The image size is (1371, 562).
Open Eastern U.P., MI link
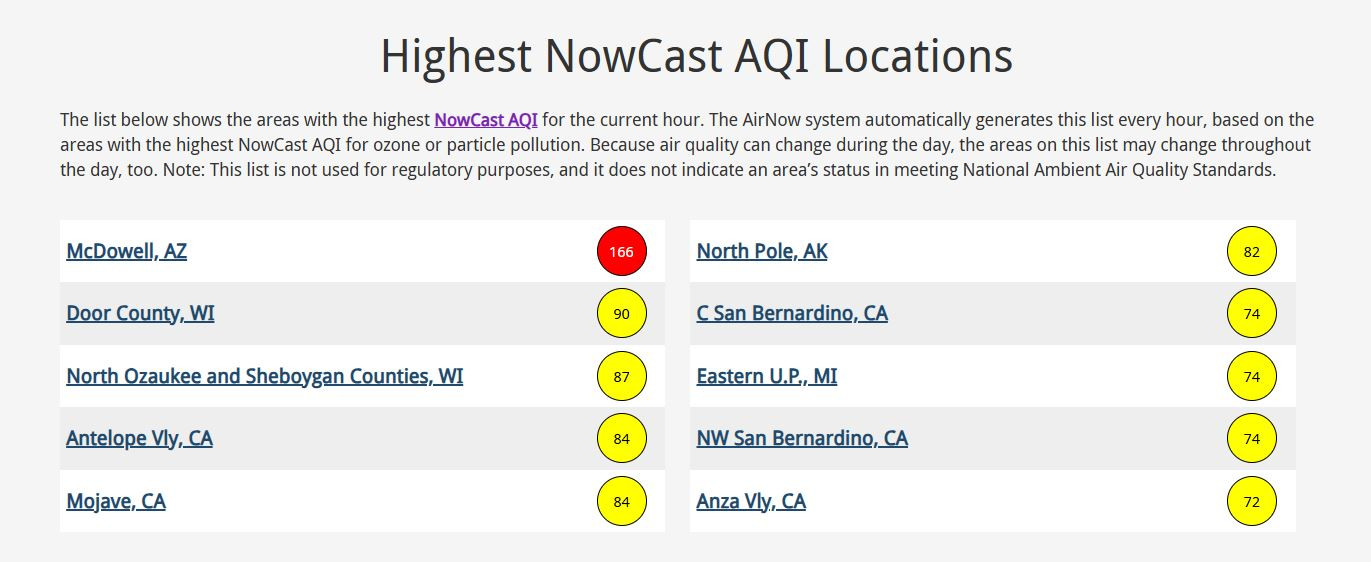coord(767,376)
